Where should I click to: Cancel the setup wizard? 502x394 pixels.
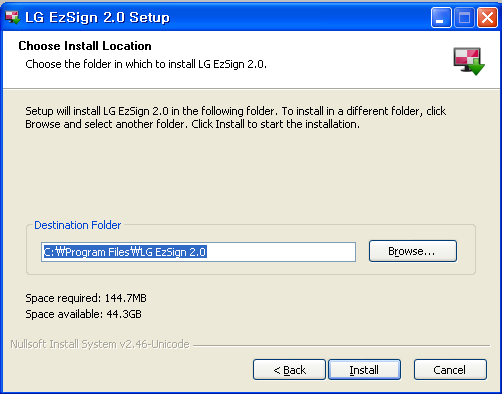coord(450,370)
